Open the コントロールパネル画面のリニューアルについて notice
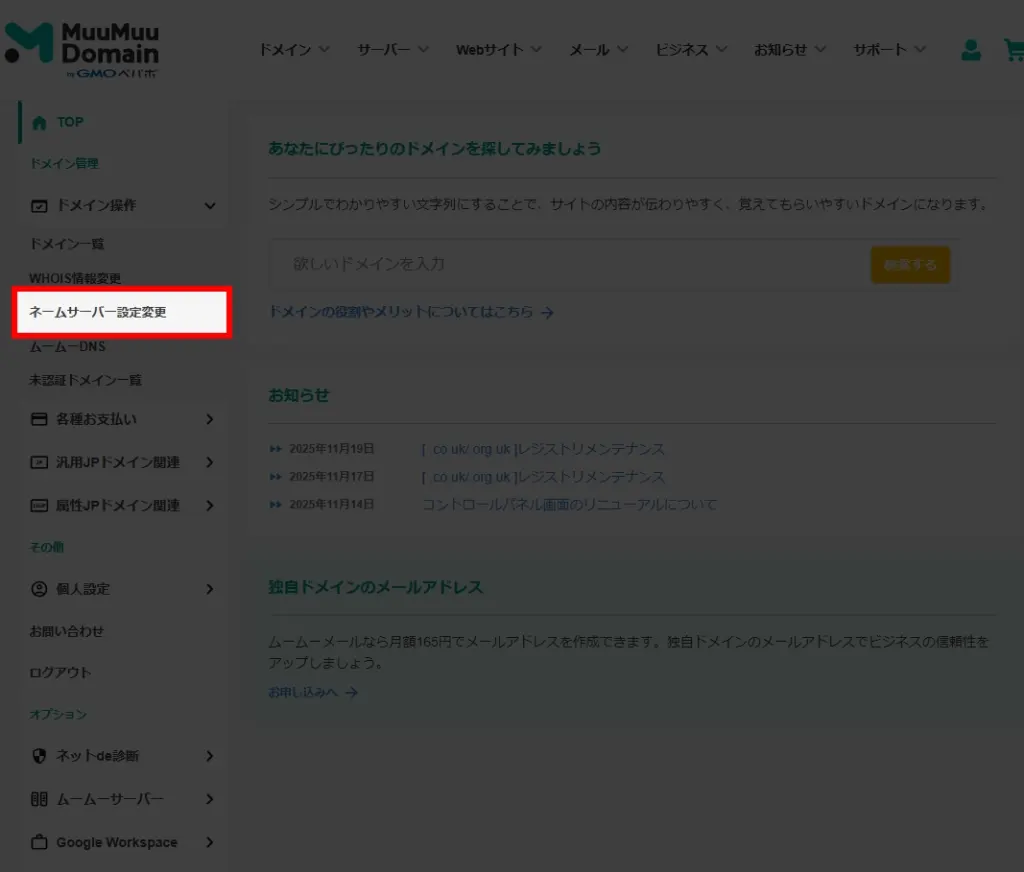 pos(569,505)
